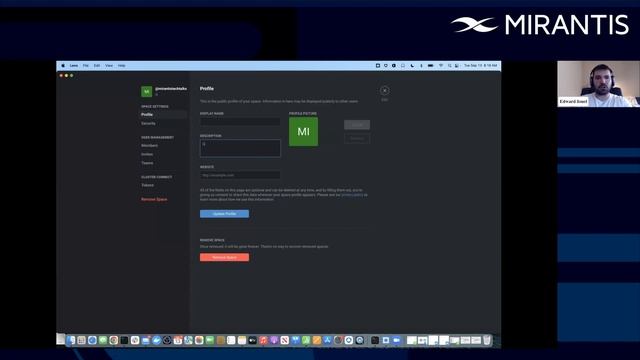Open the Edit menu
Image resolution: width=640 pixels, height=360 pixels.
[x=97, y=66]
